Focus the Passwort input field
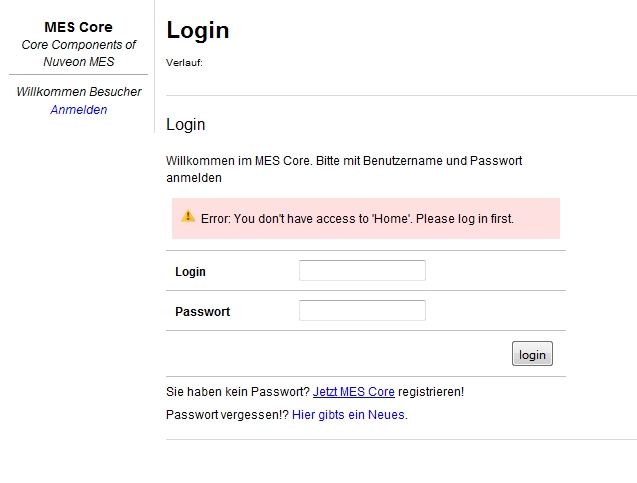This screenshot has height=483, width=637. tap(362, 311)
